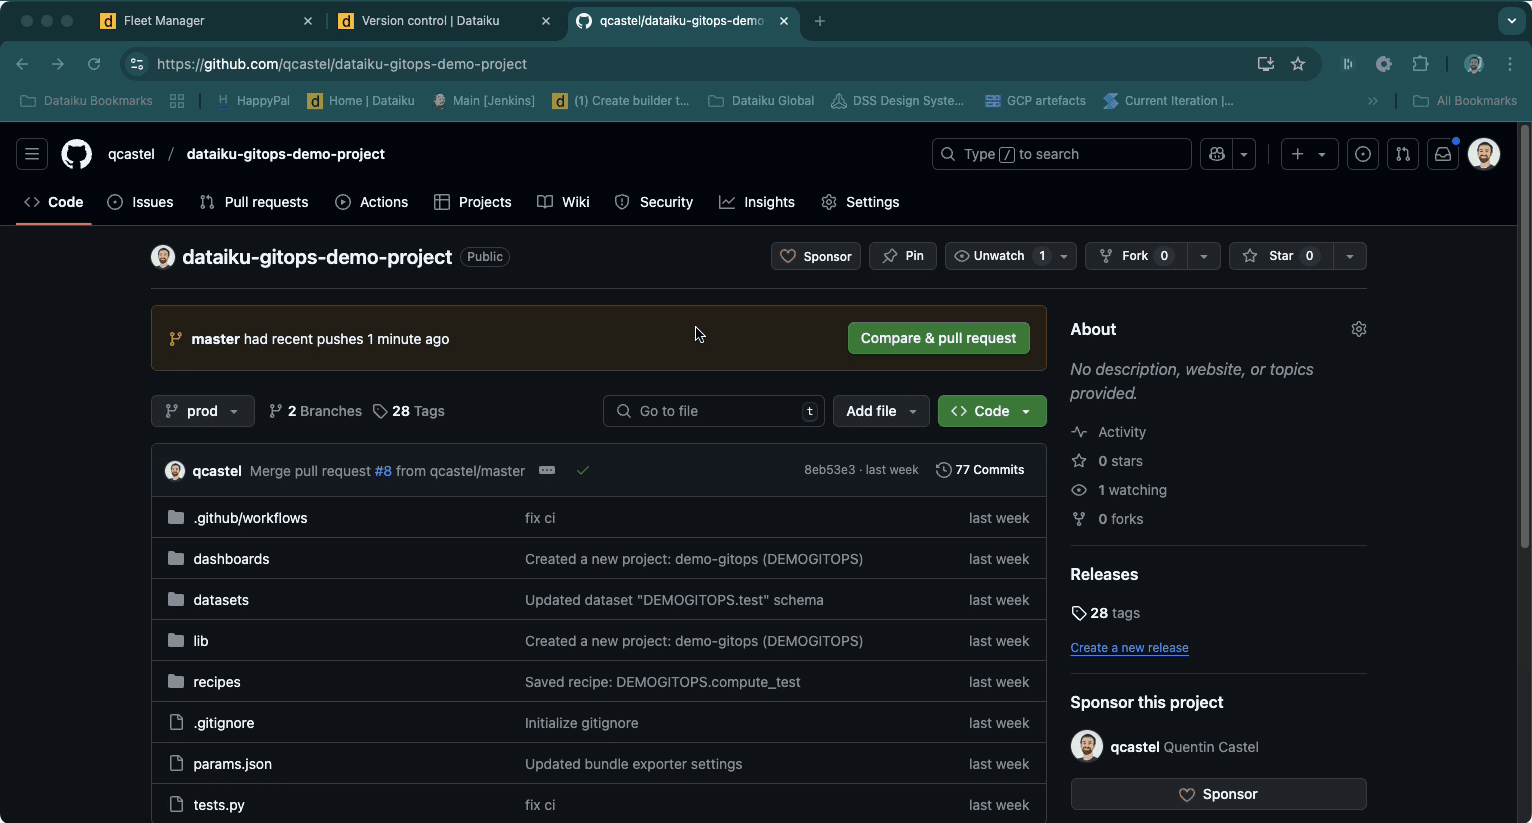The width and height of the screenshot is (1532, 823).
Task: Go to GitHub homepage via Octocat logo
Action: coord(77,154)
